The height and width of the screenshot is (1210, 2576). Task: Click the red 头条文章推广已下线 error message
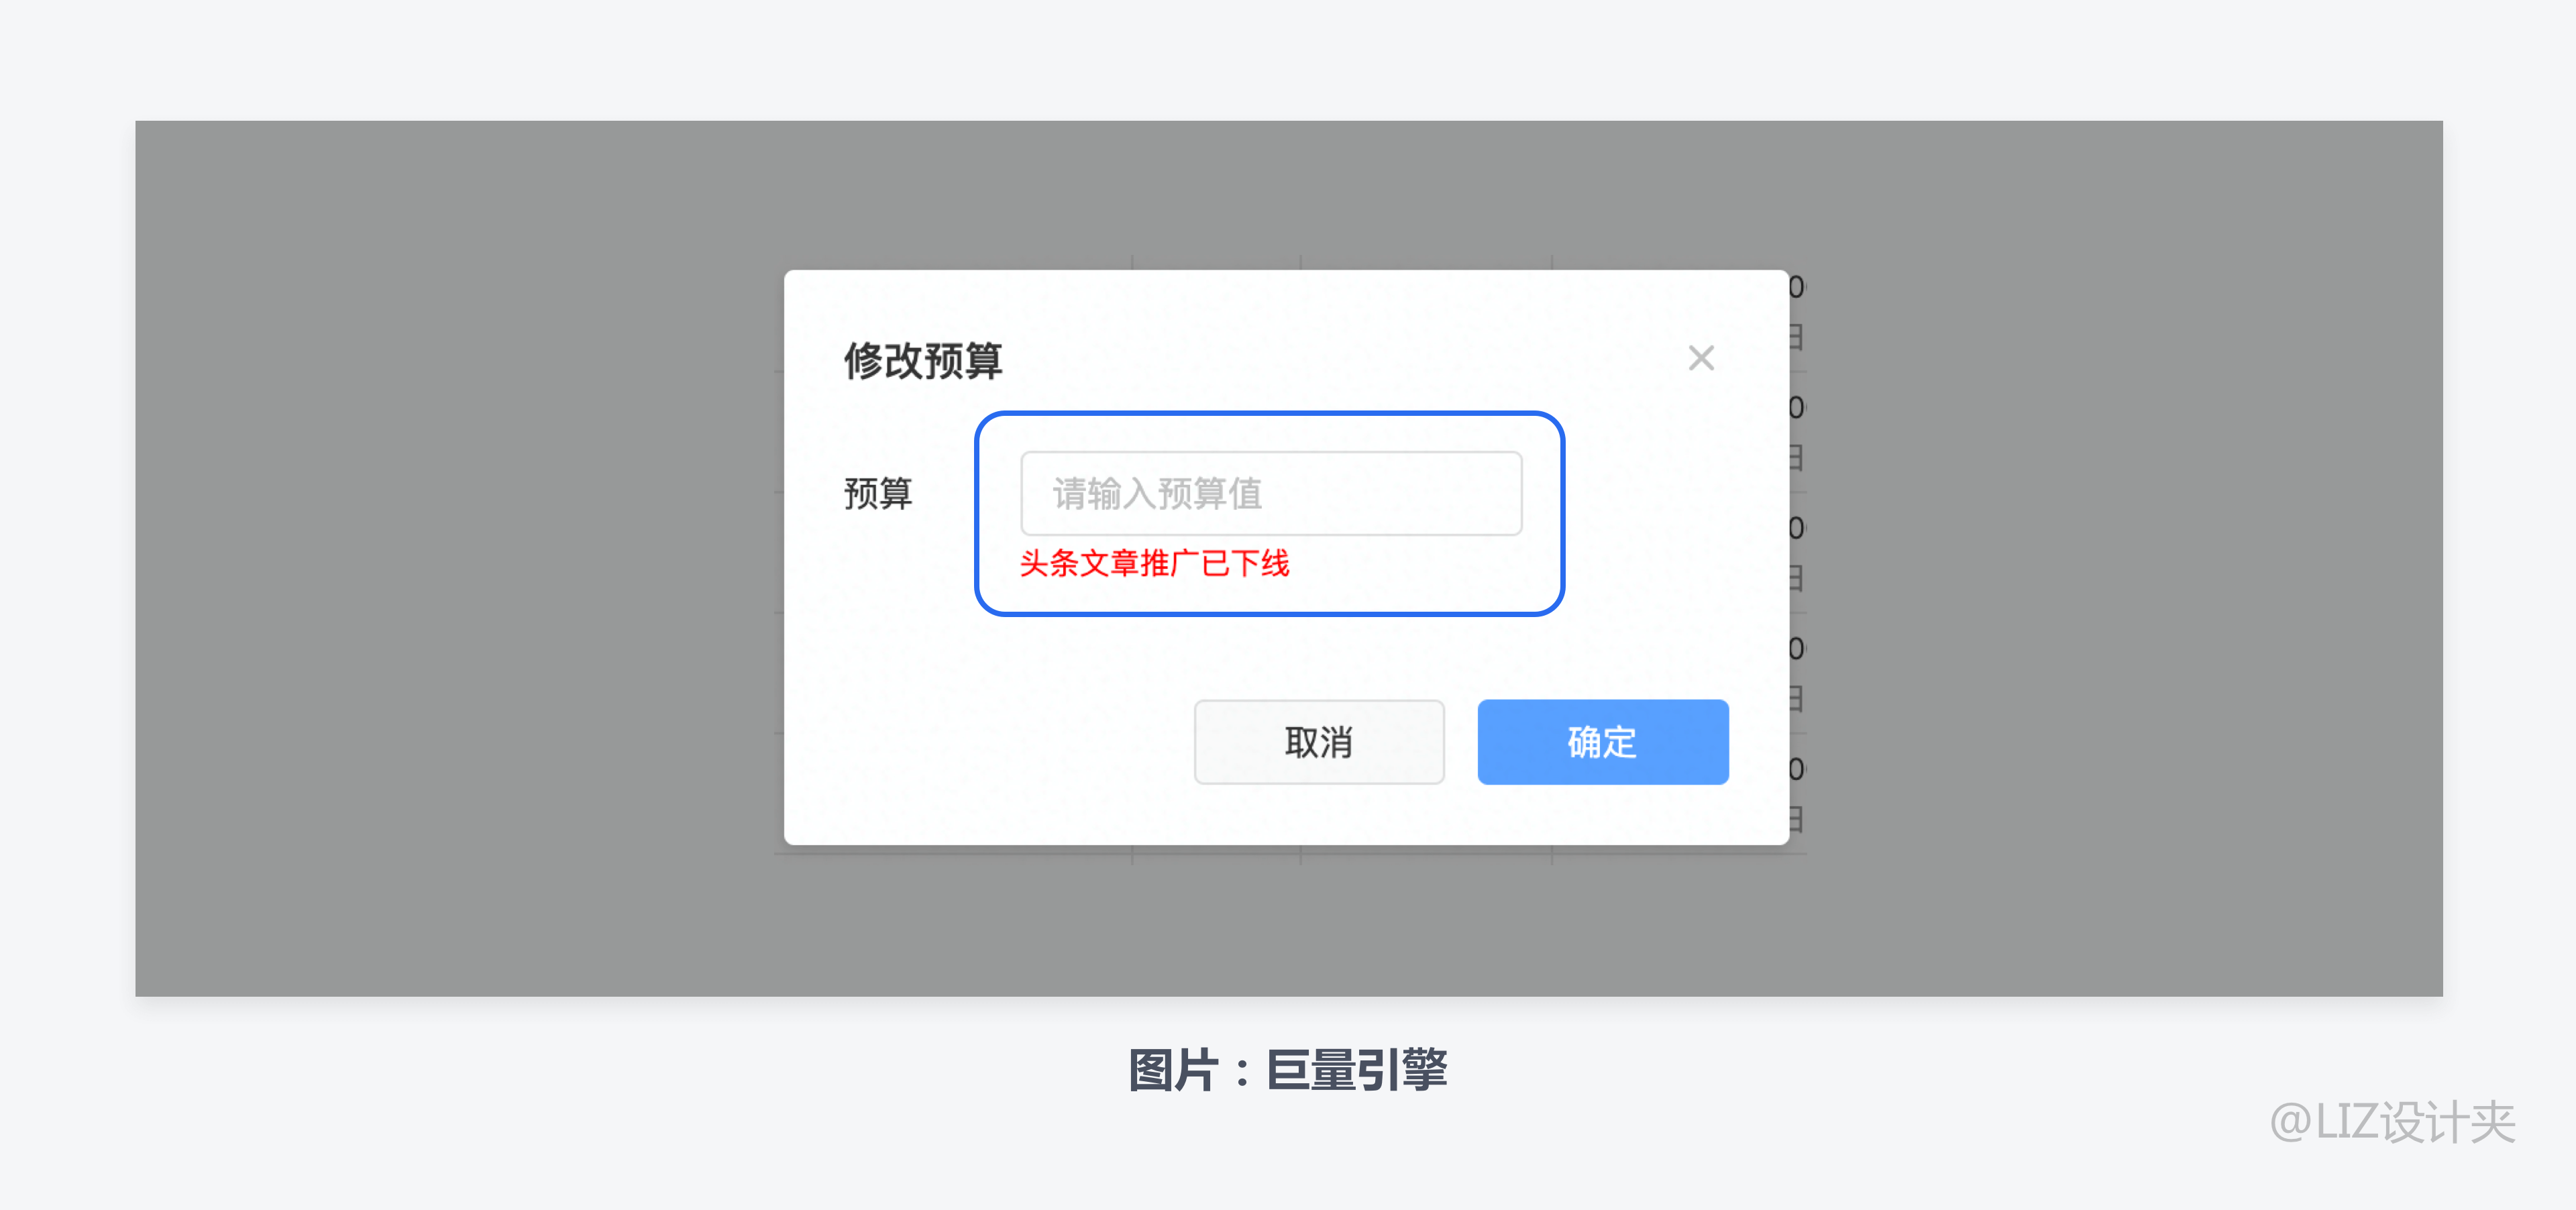(x=1154, y=564)
